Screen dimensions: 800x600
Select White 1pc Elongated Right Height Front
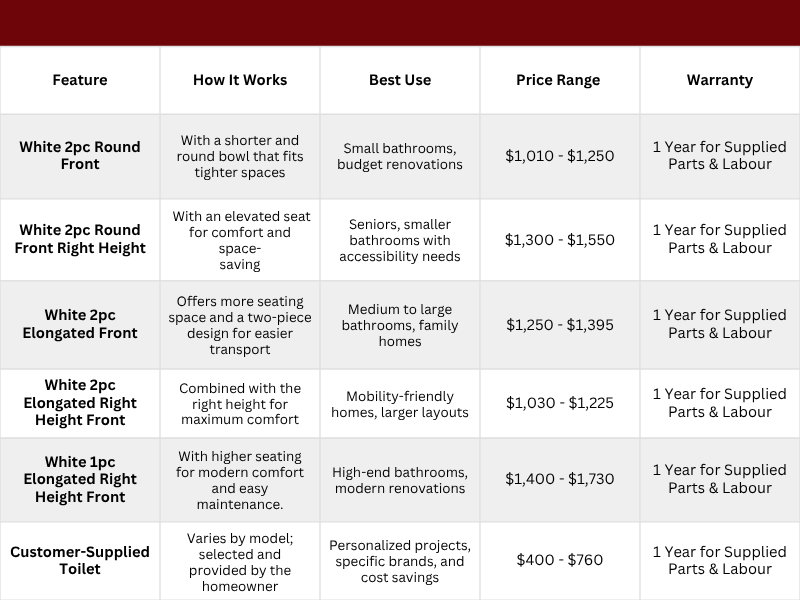pos(80,479)
